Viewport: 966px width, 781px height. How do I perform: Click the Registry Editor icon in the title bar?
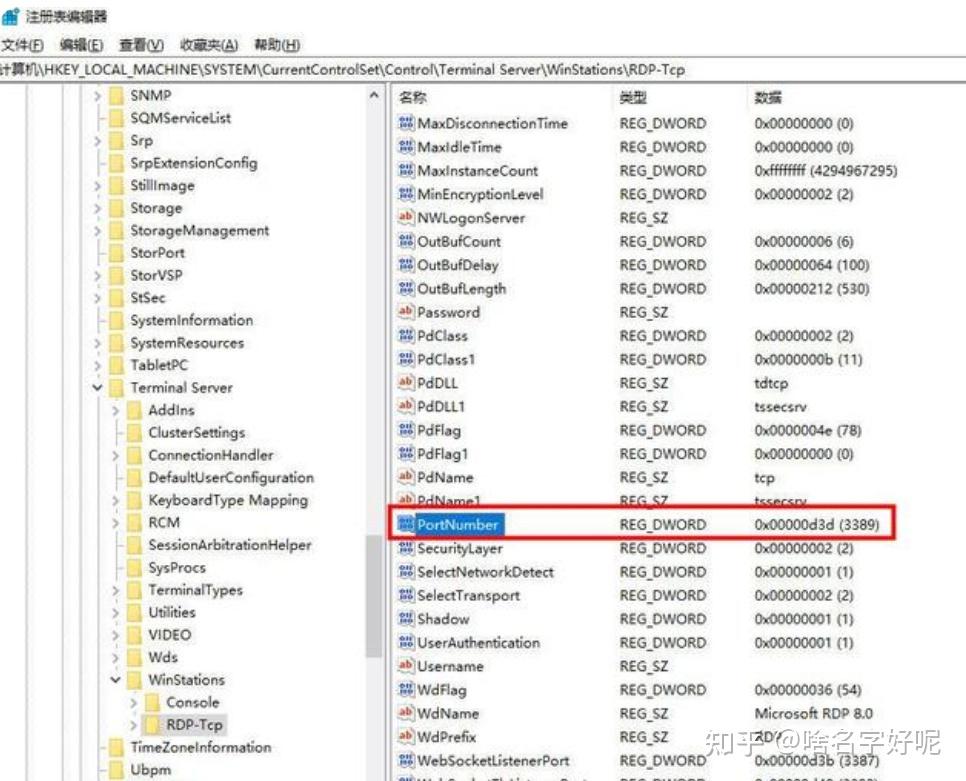(x=10, y=15)
